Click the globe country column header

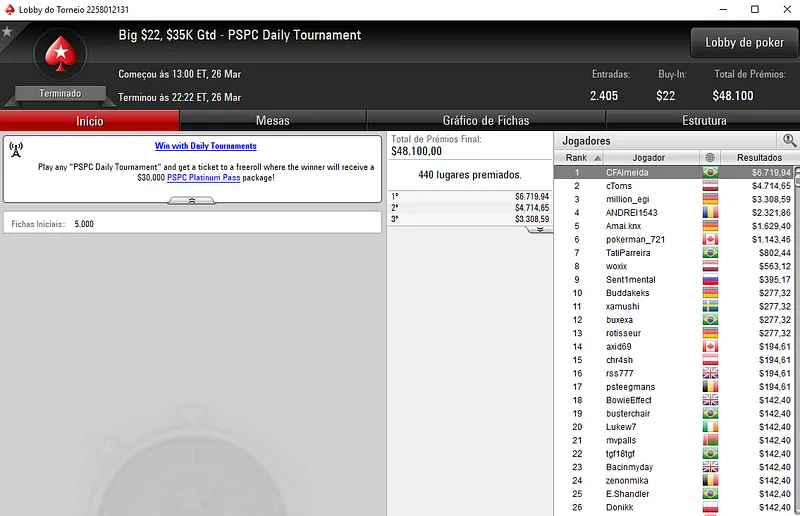tap(710, 157)
